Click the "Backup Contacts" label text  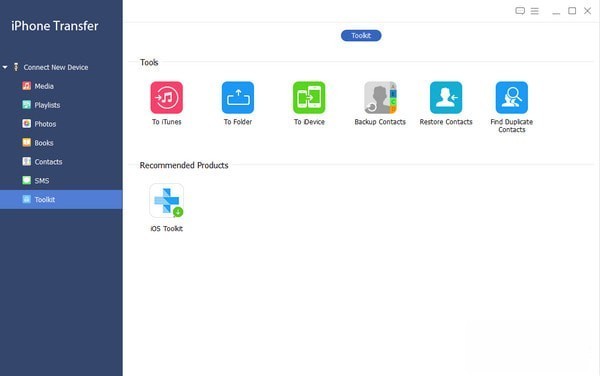point(380,122)
